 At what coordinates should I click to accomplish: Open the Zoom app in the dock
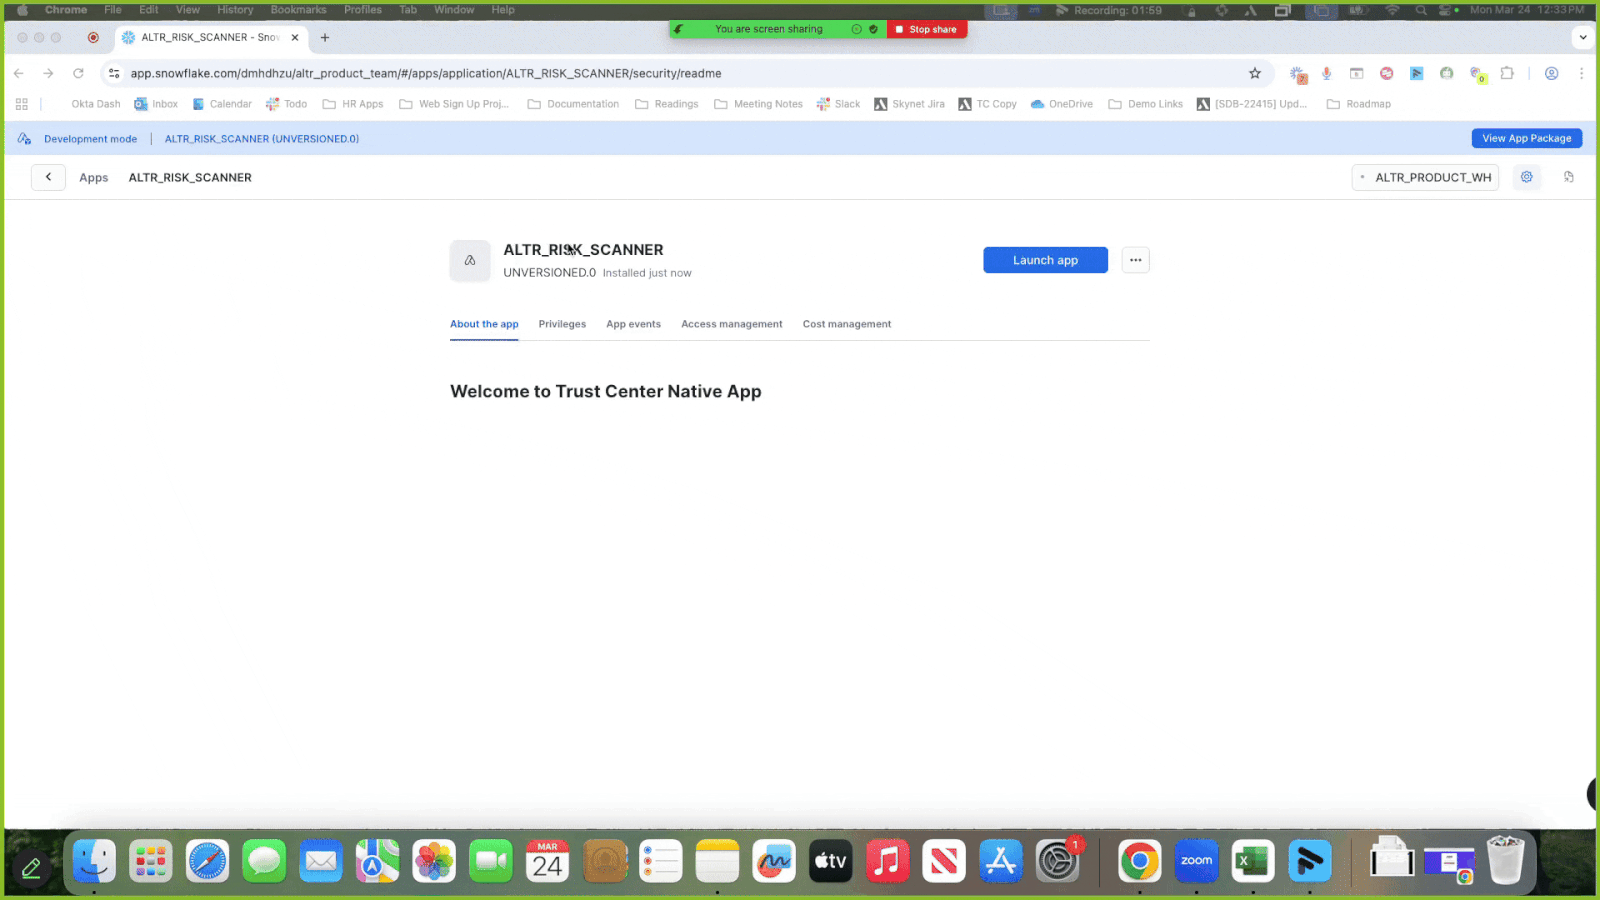(x=1196, y=861)
